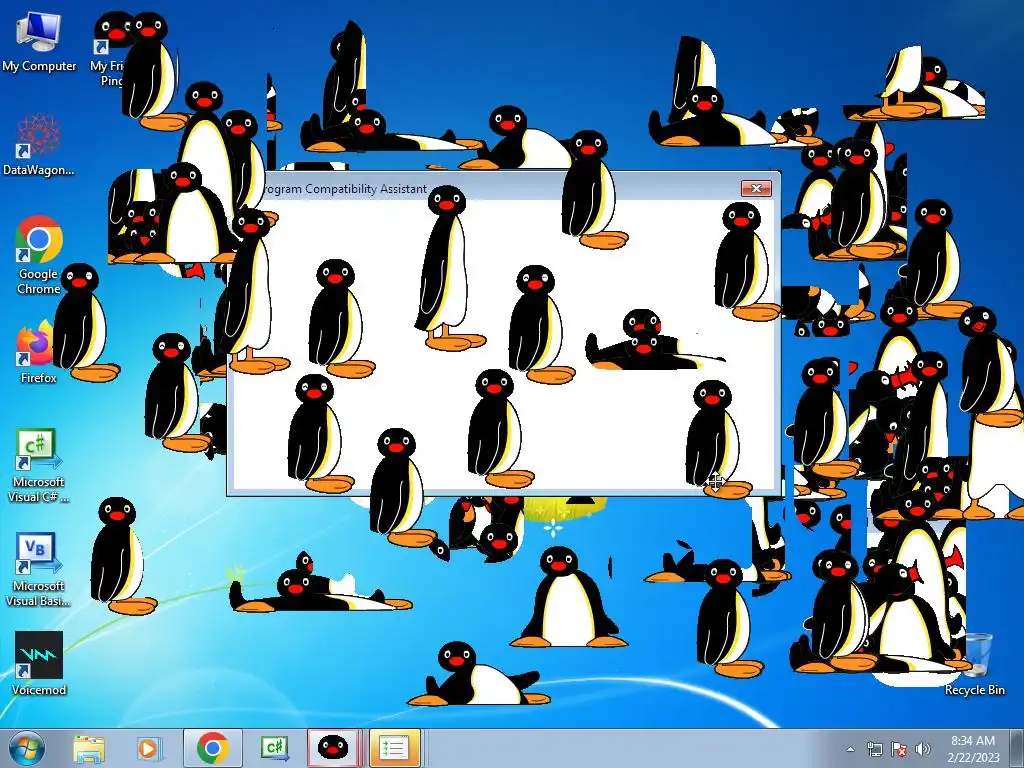Screen dimensions: 1024x768
Task: Open Microsoft Visual Basic desktop shortcut
Action: [38, 570]
